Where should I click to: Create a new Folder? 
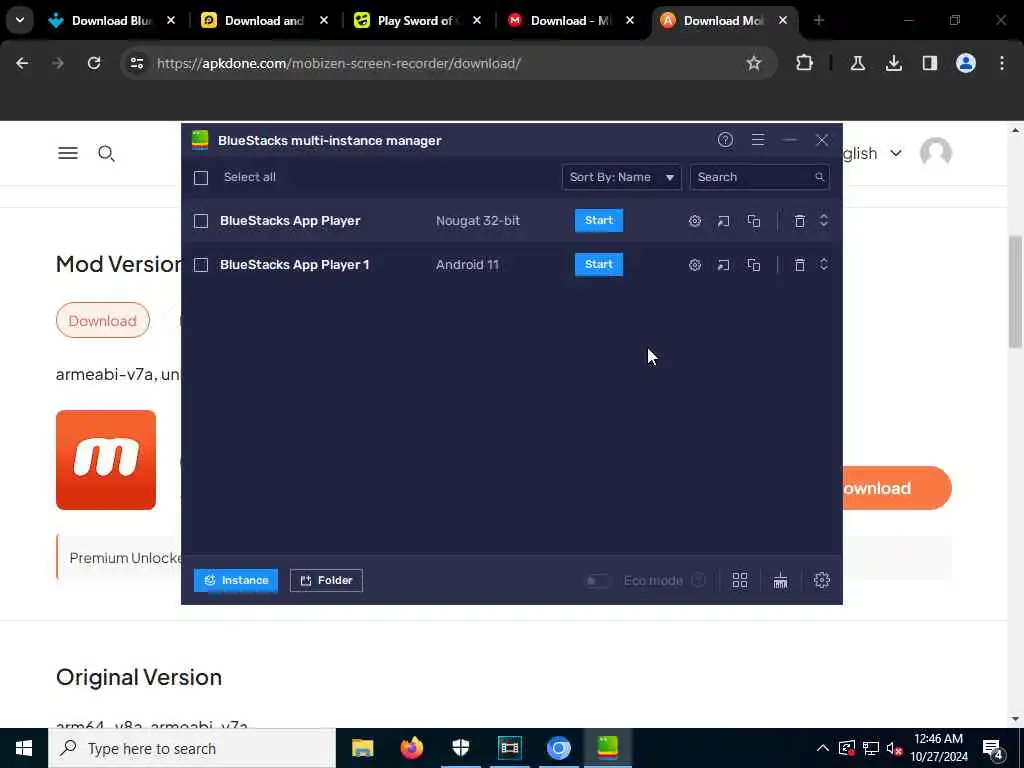coord(327,581)
